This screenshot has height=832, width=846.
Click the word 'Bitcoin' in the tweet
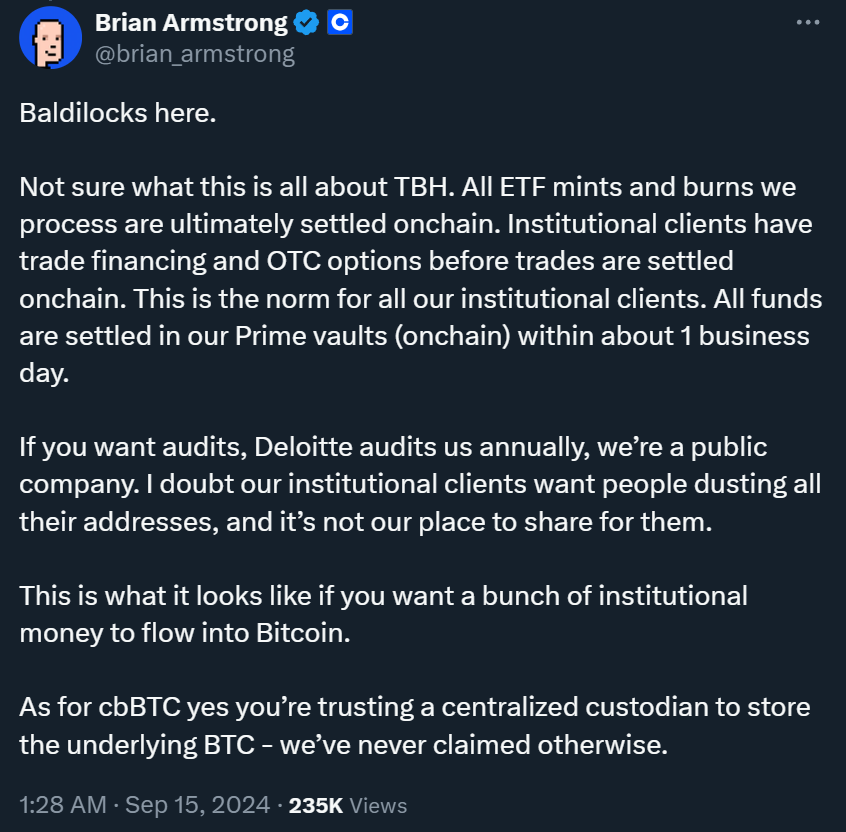point(303,633)
